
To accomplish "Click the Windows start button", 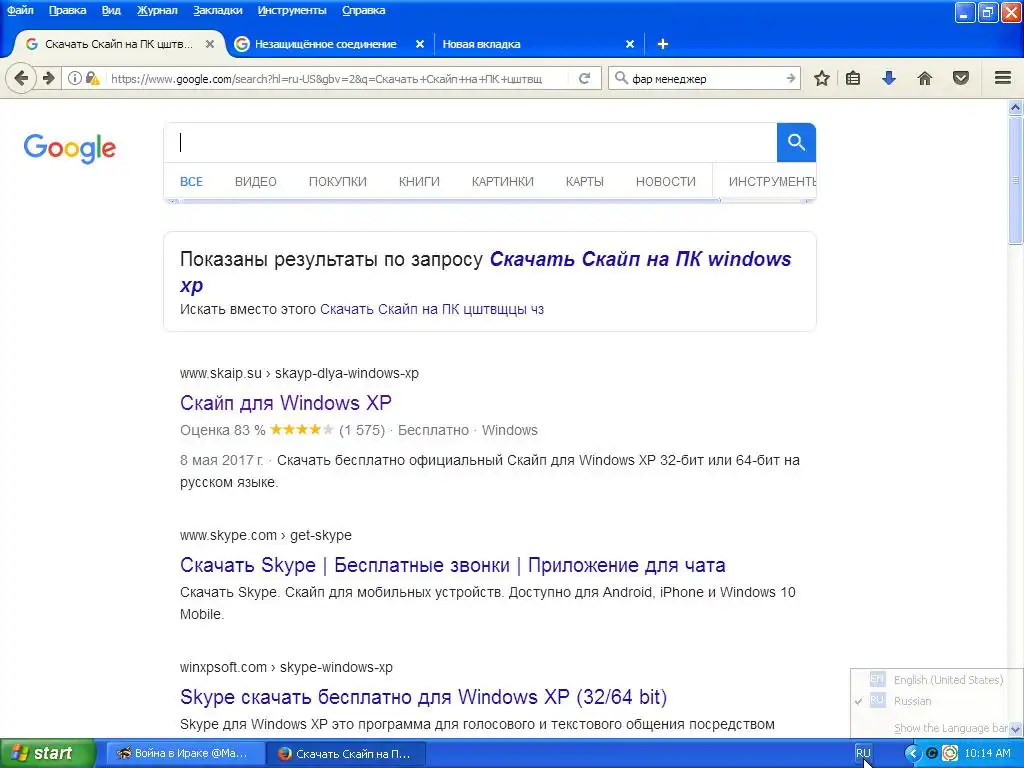I will [47, 753].
